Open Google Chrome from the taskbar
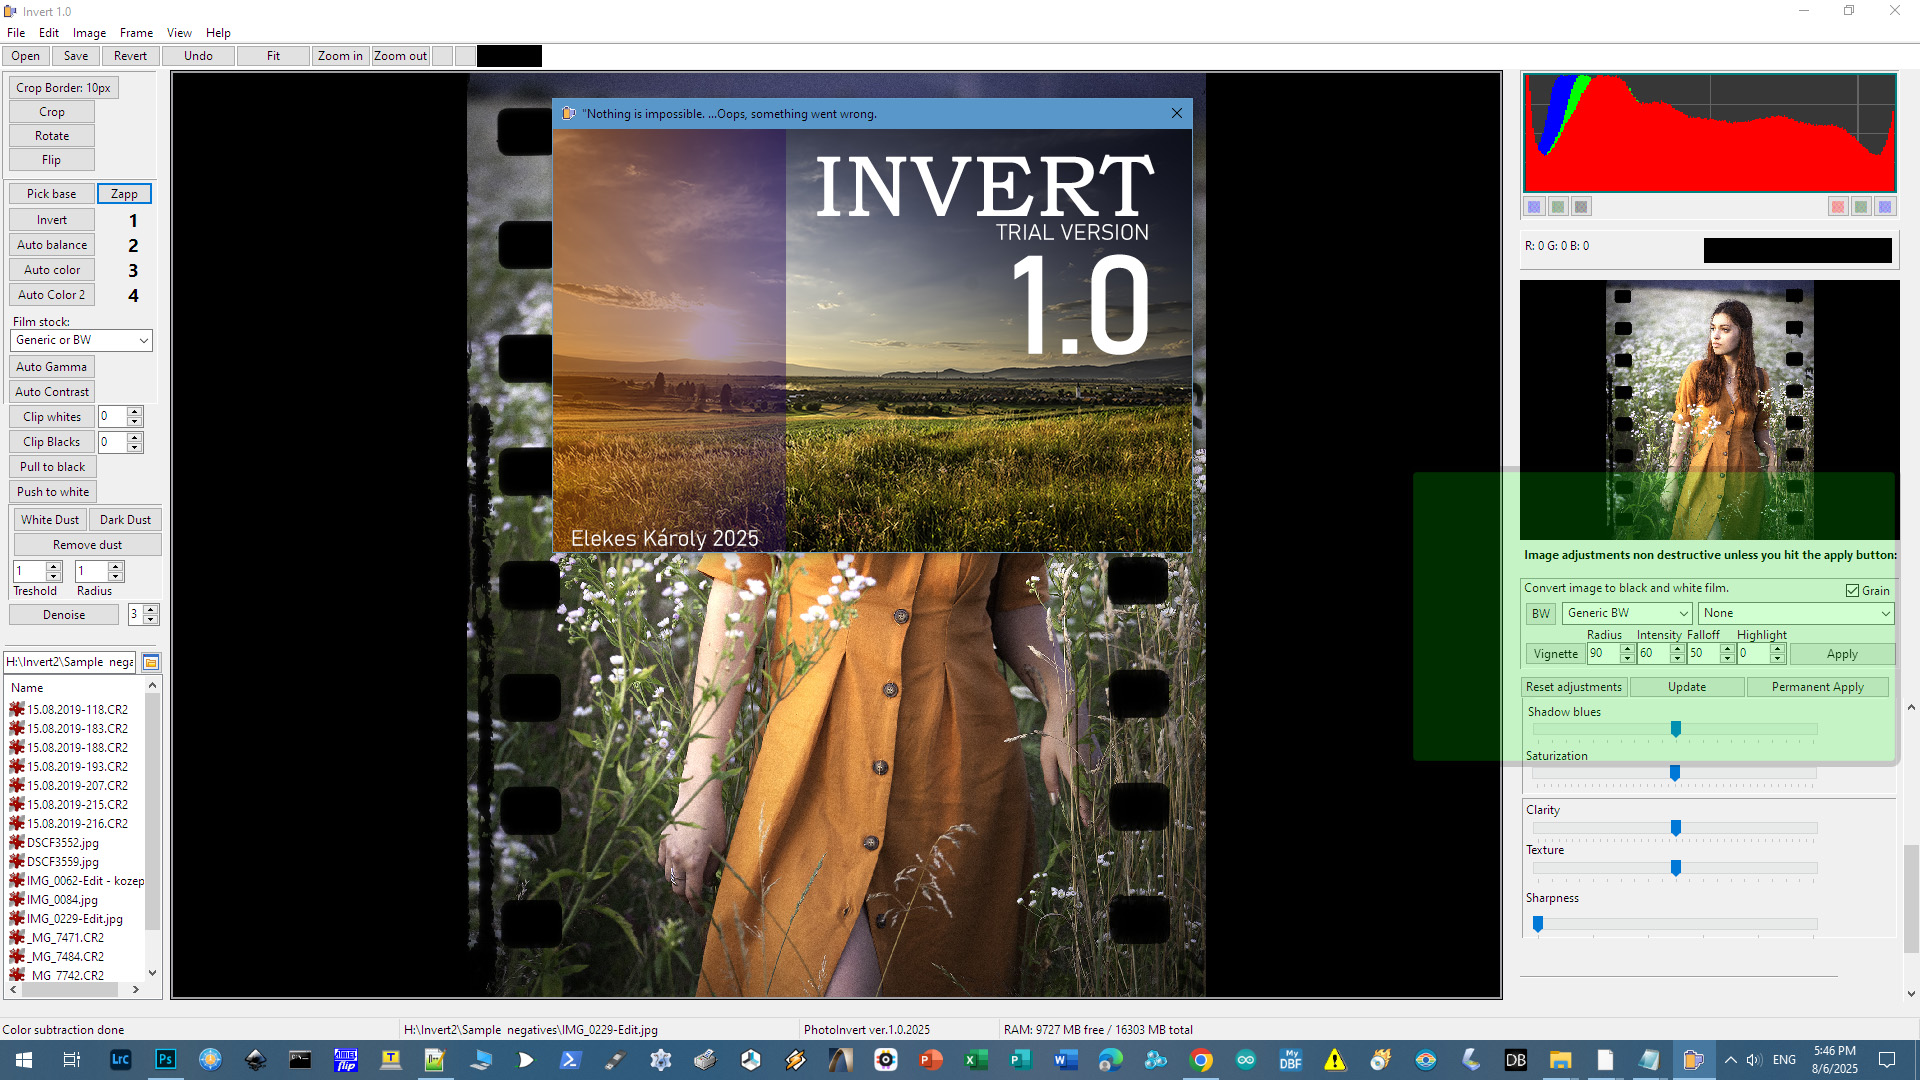1920x1080 pixels. [1201, 1060]
